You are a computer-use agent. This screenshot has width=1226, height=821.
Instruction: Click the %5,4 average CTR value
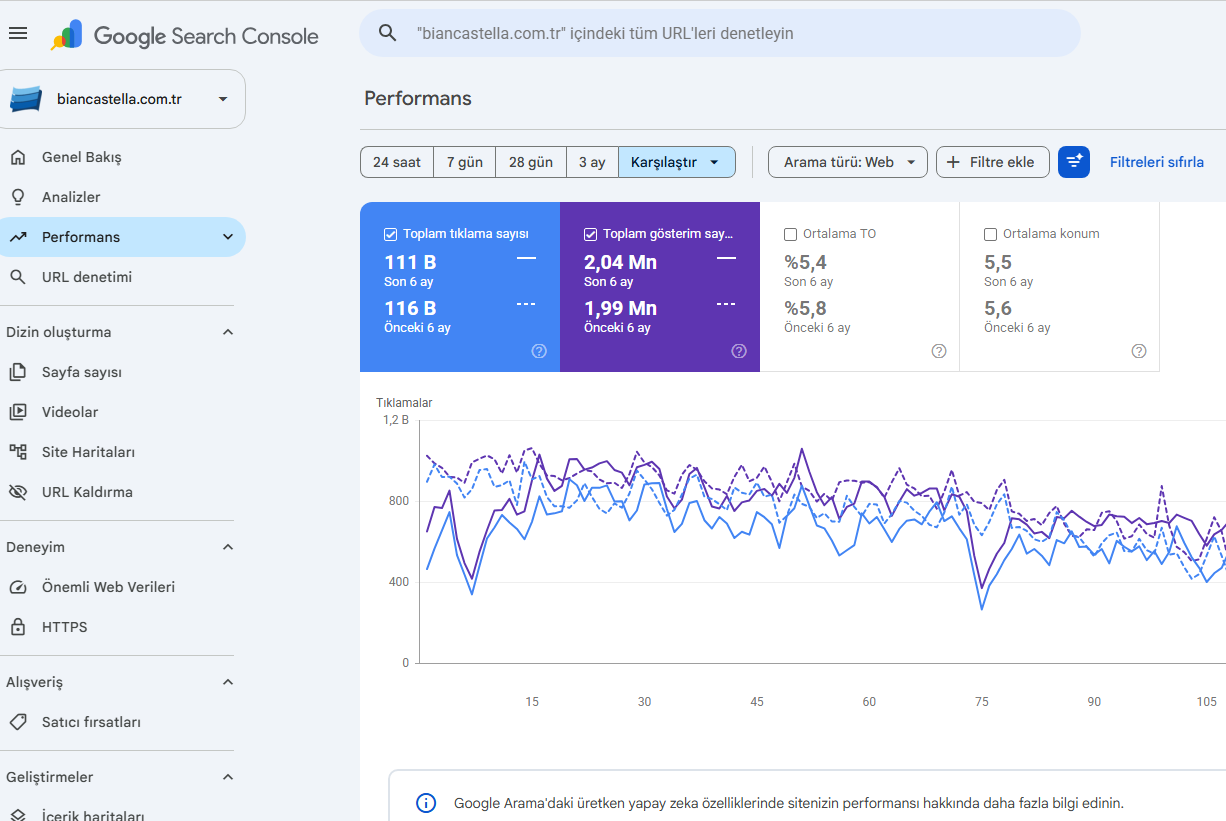805,262
